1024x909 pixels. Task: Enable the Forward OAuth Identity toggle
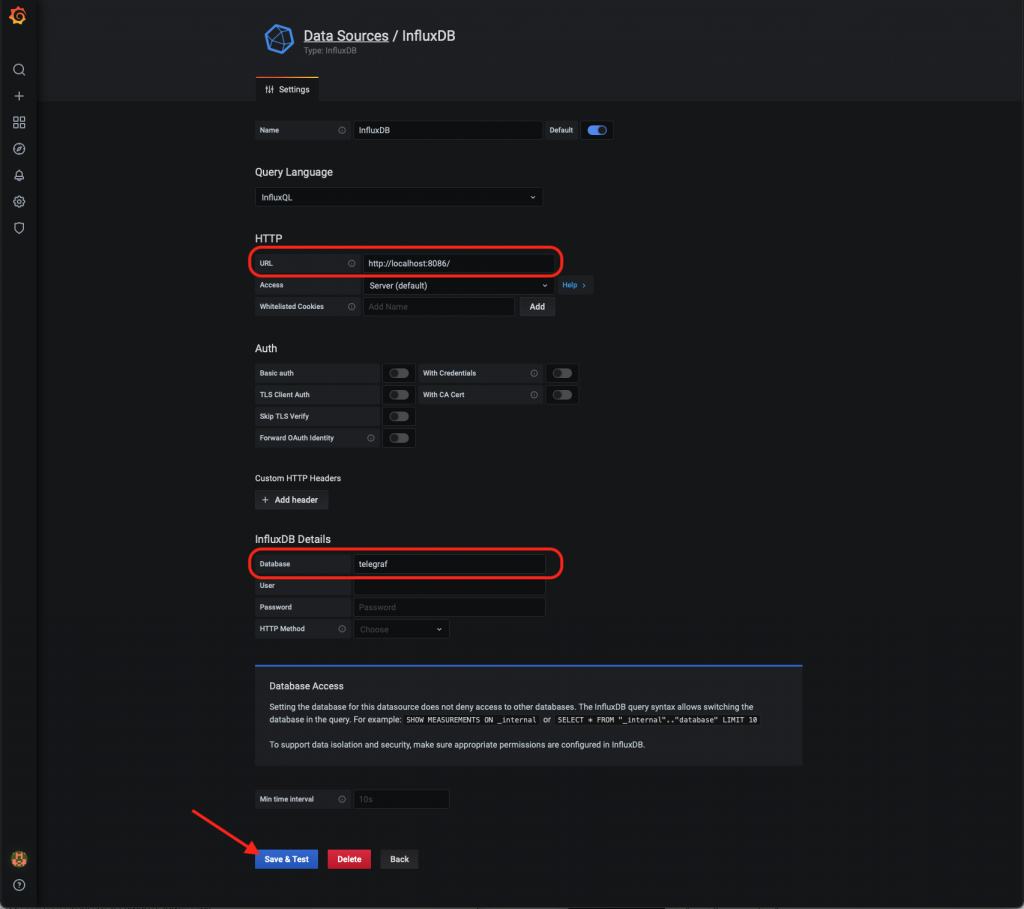[398, 438]
